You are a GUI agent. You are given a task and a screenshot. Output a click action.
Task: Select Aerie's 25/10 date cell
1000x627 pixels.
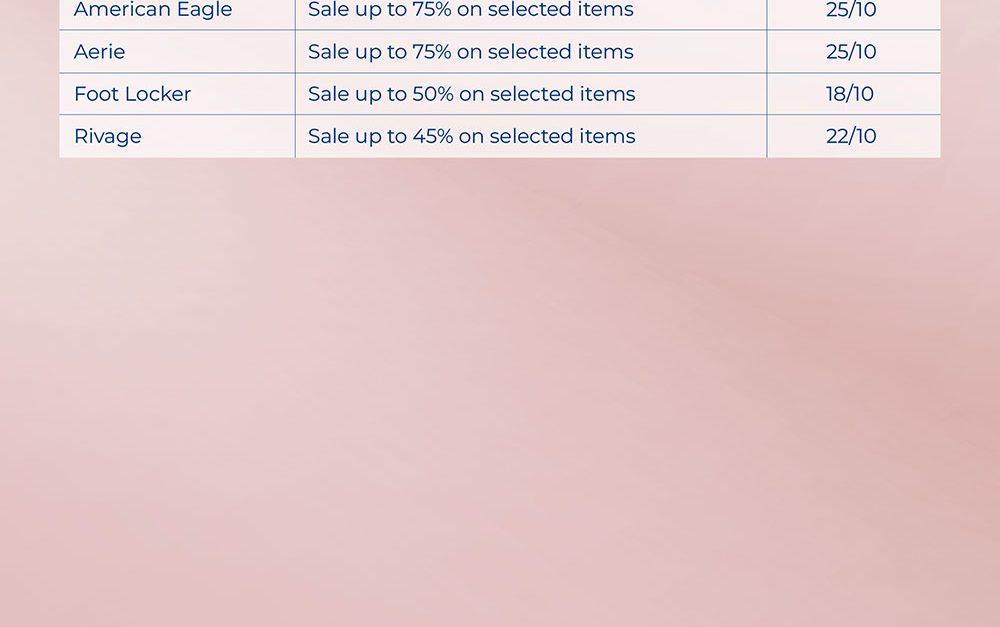point(851,52)
